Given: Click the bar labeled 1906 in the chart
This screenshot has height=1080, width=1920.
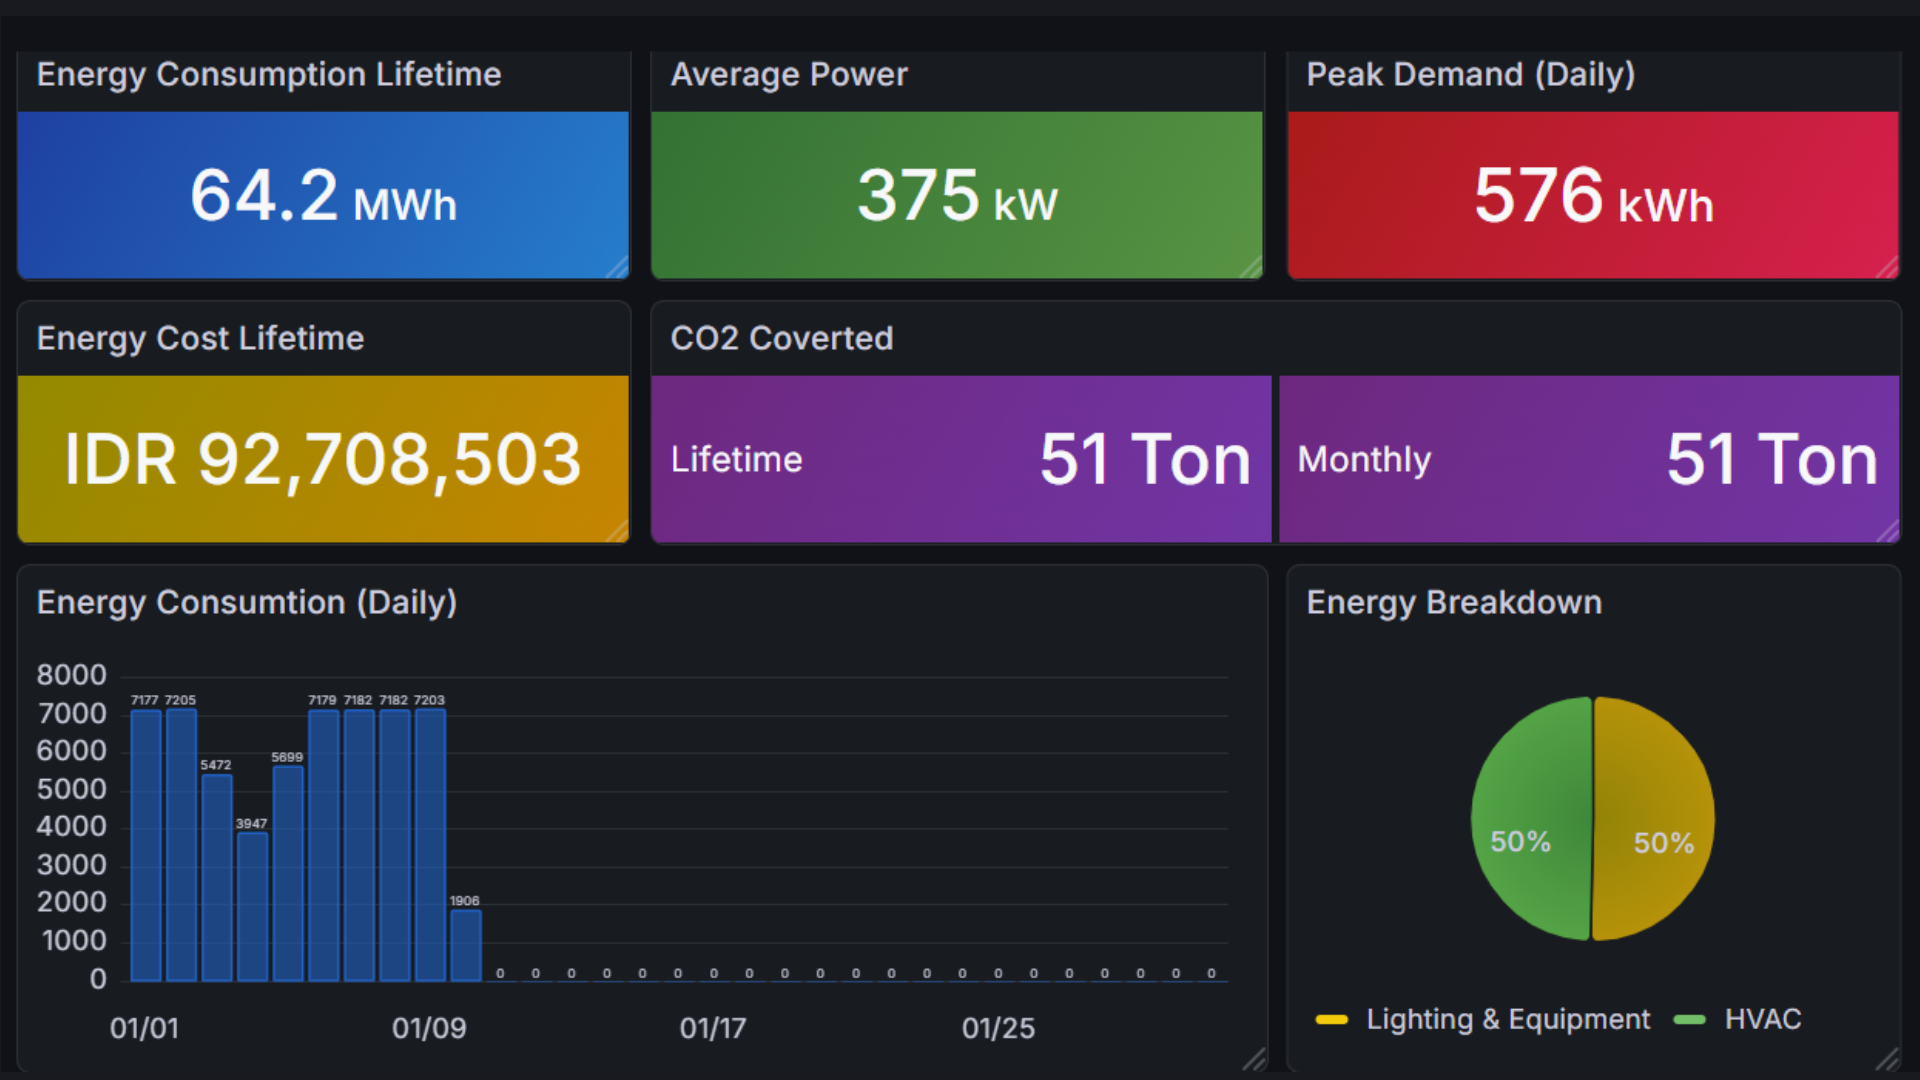Looking at the screenshot, I should click(466, 945).
